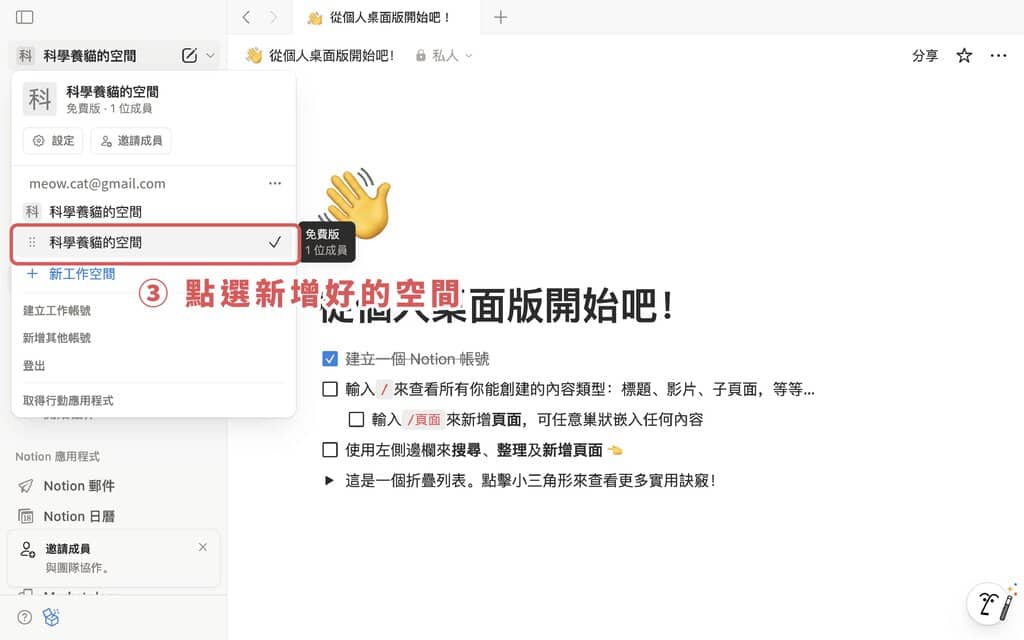Click the 分享 share button
This screenshot has height=640, width=1024.
click(x=925, y=56)
